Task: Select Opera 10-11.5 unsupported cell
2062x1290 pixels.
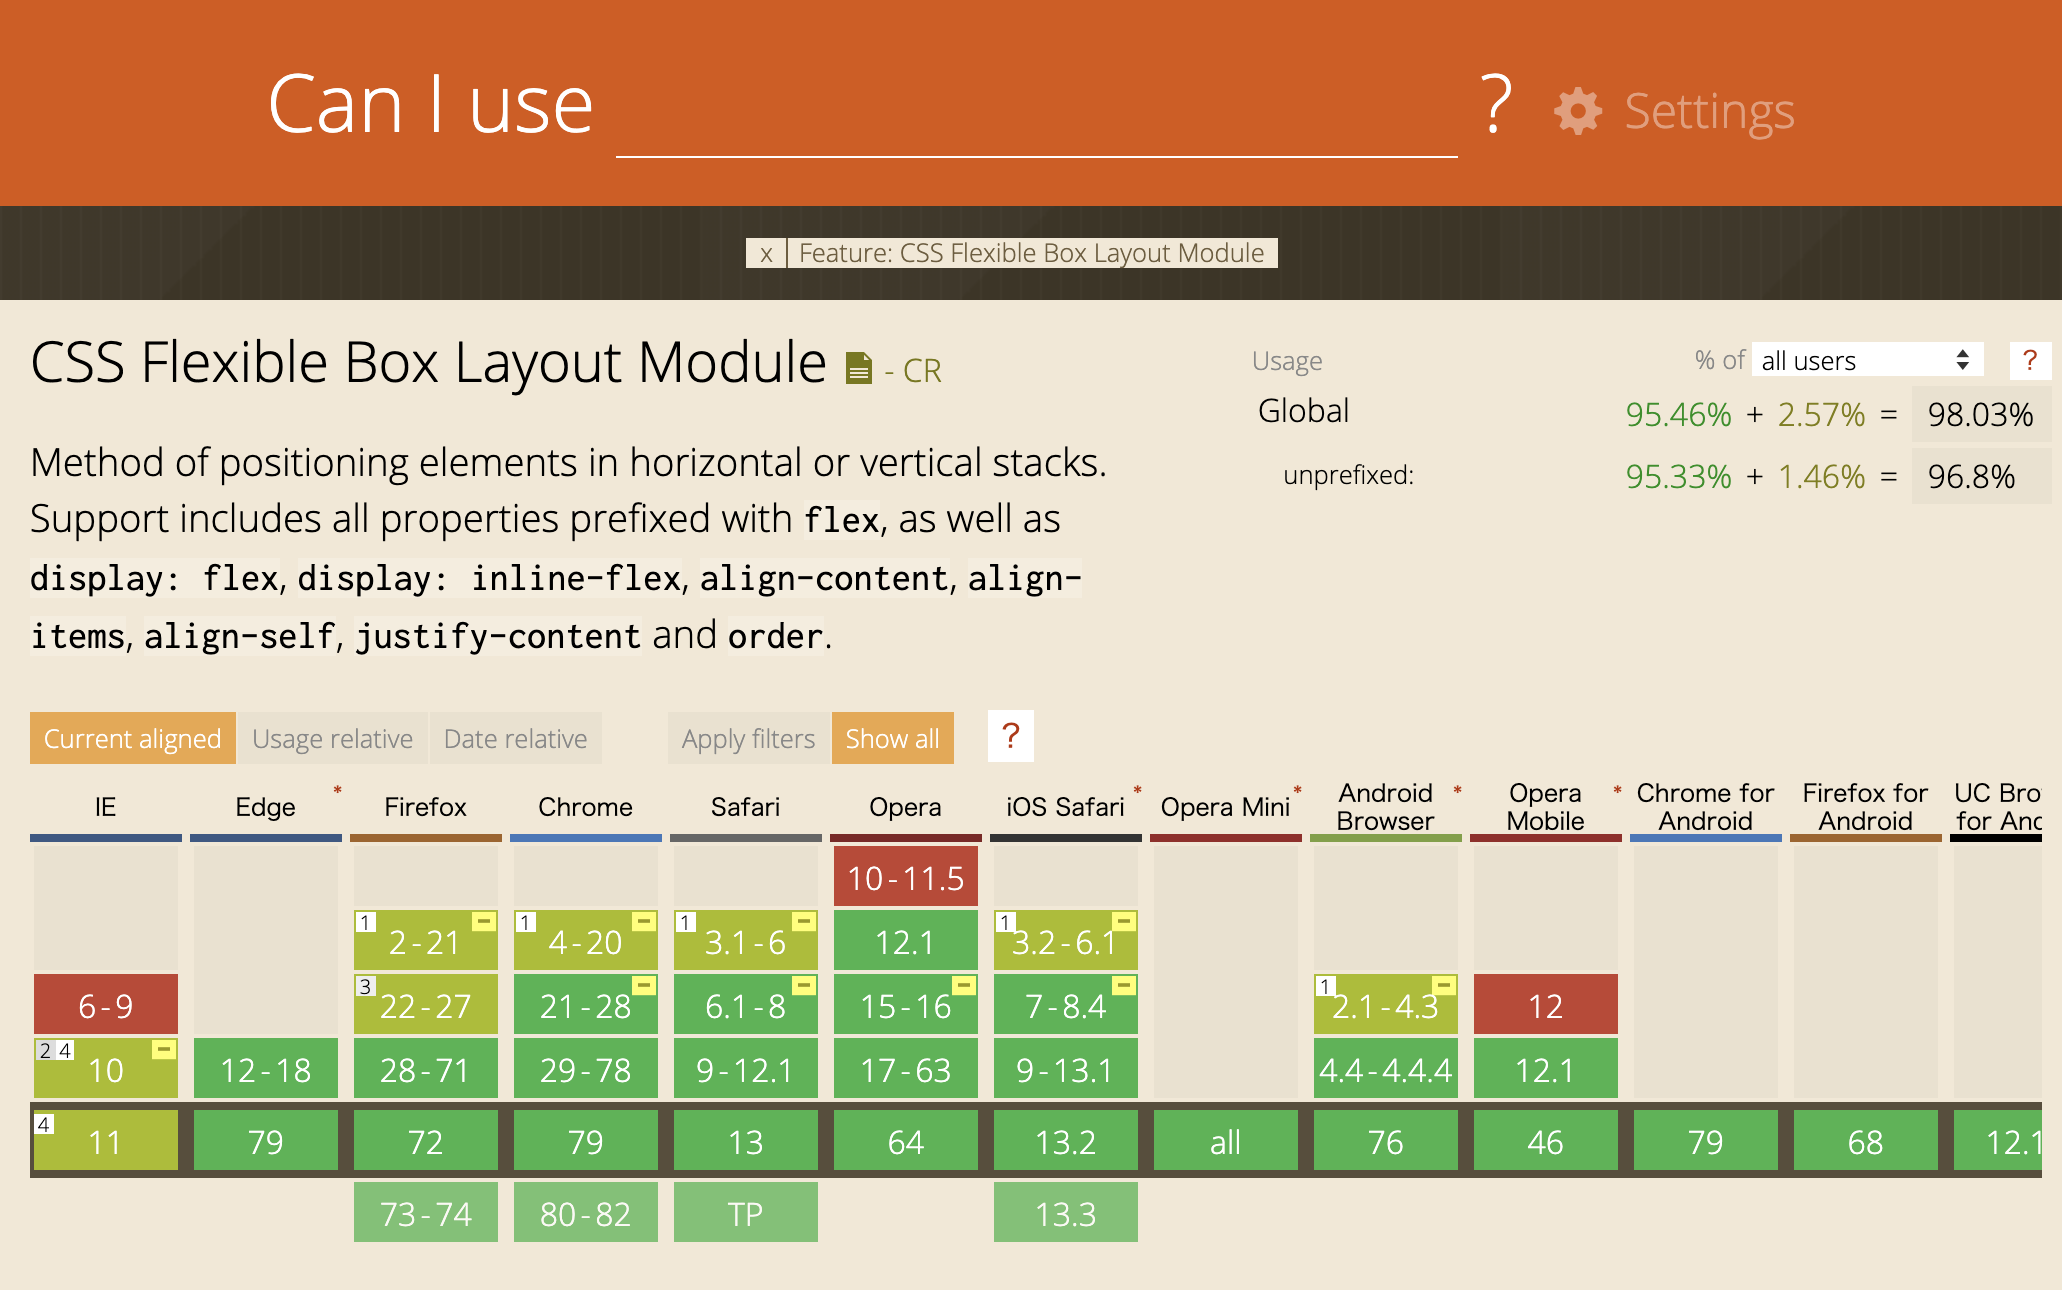Action: pos(906,877)
